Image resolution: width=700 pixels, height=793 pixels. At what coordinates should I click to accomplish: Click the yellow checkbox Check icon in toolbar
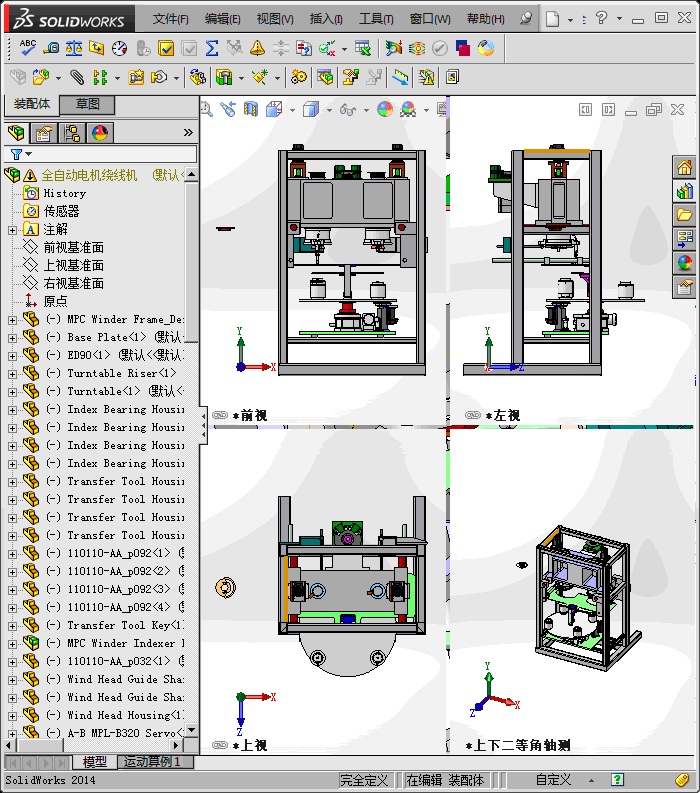(166, 49)
